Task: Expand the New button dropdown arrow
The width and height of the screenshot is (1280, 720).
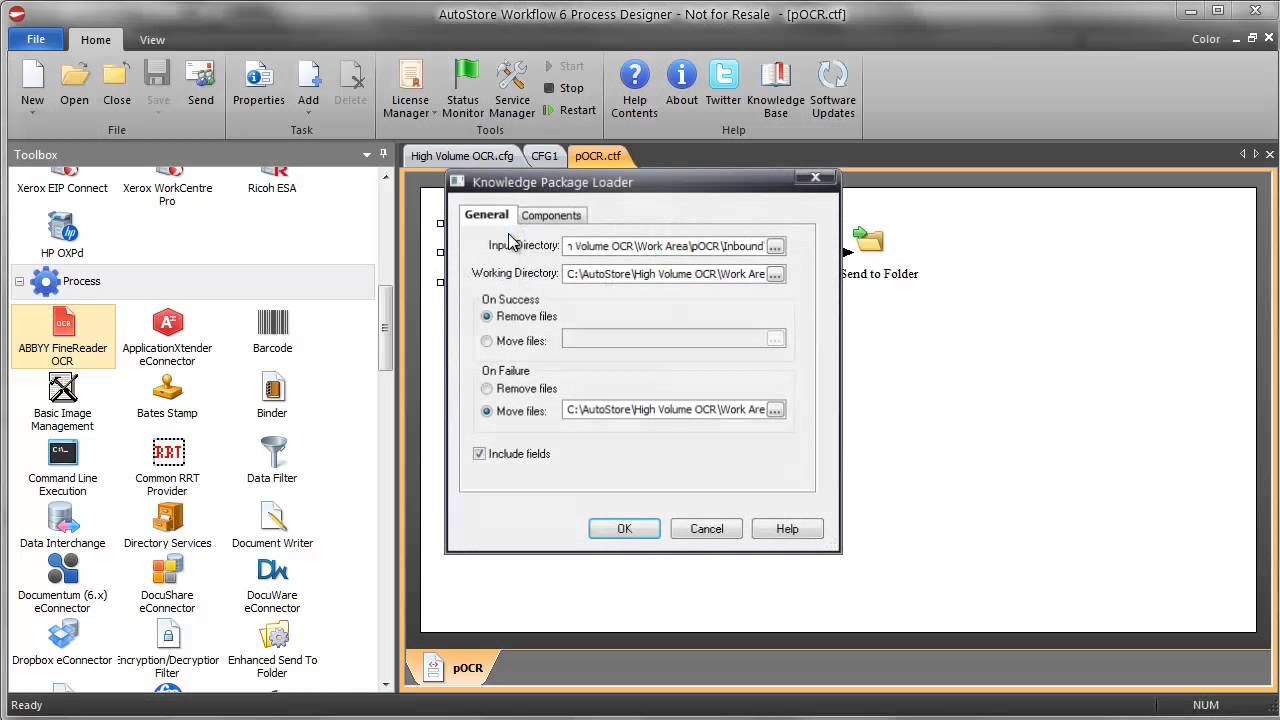Action: click(33, 113)
